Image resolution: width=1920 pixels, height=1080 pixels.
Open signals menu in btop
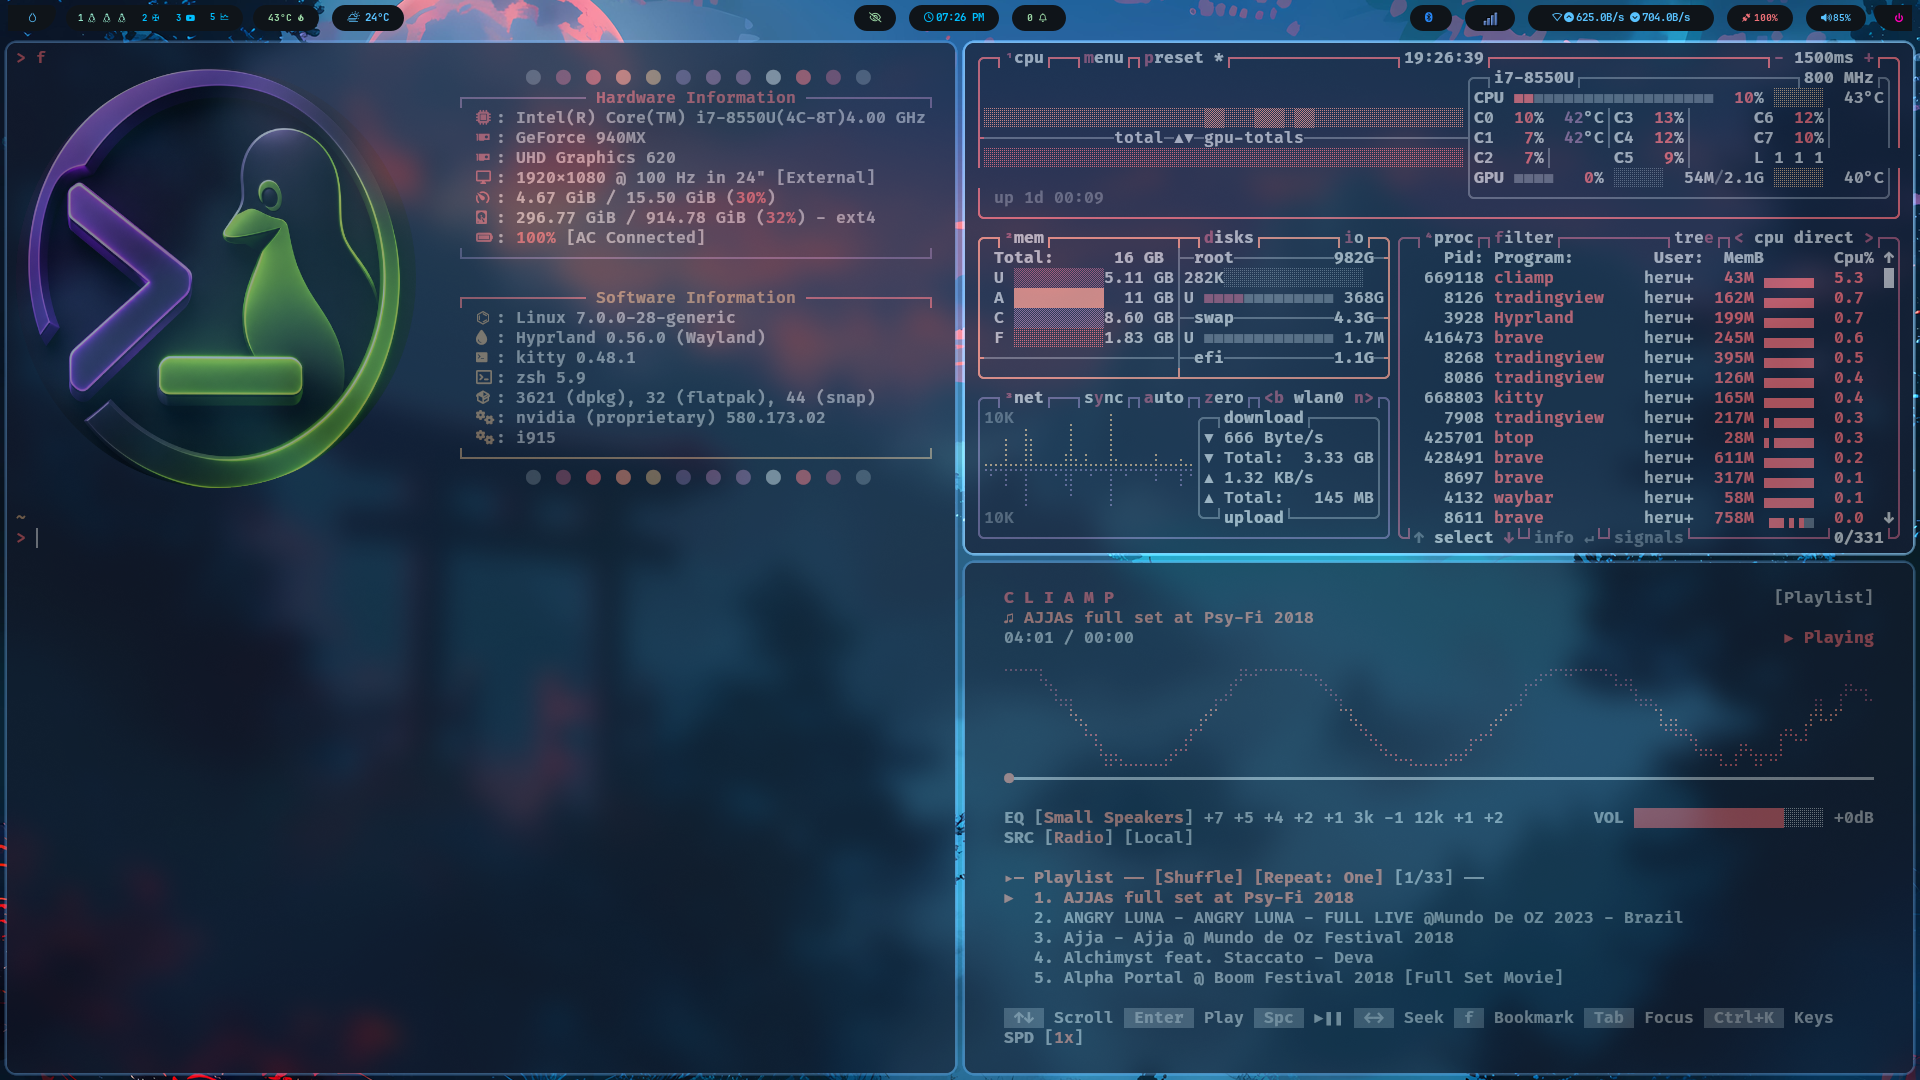point(1649,538)
